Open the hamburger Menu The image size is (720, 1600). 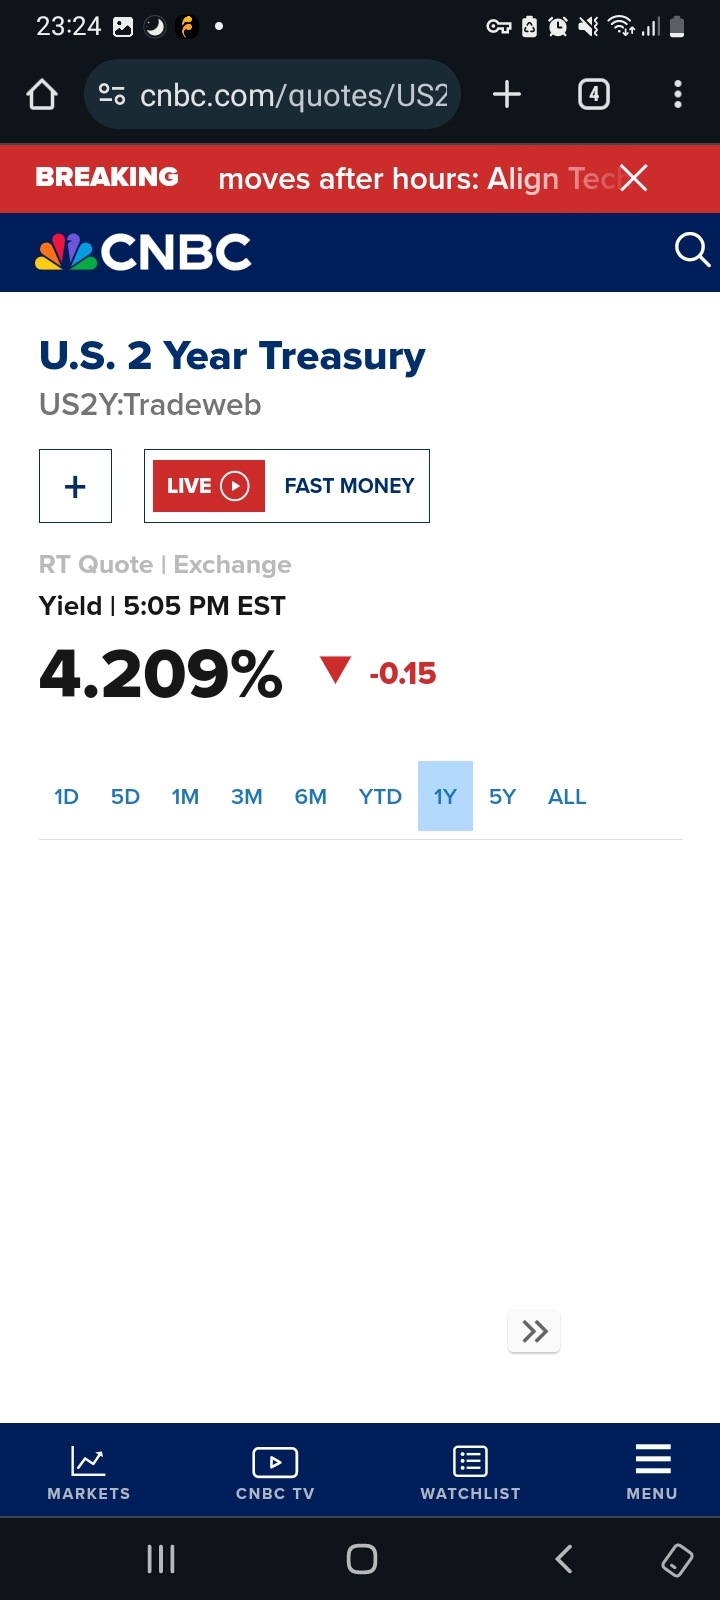pyautogui.click(x=652, y=1472)
